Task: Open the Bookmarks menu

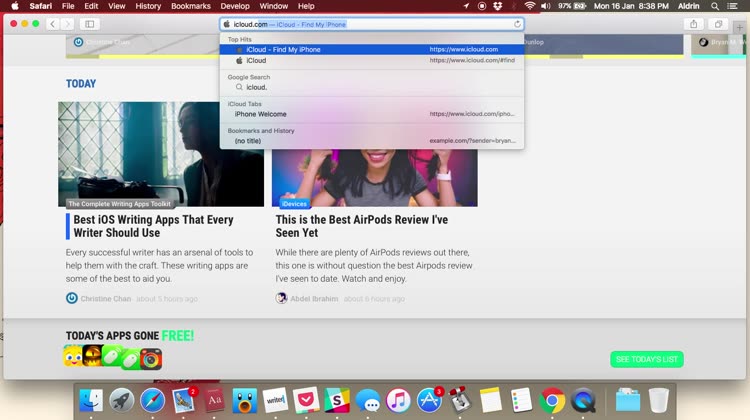Action: [x=190, y=6]
